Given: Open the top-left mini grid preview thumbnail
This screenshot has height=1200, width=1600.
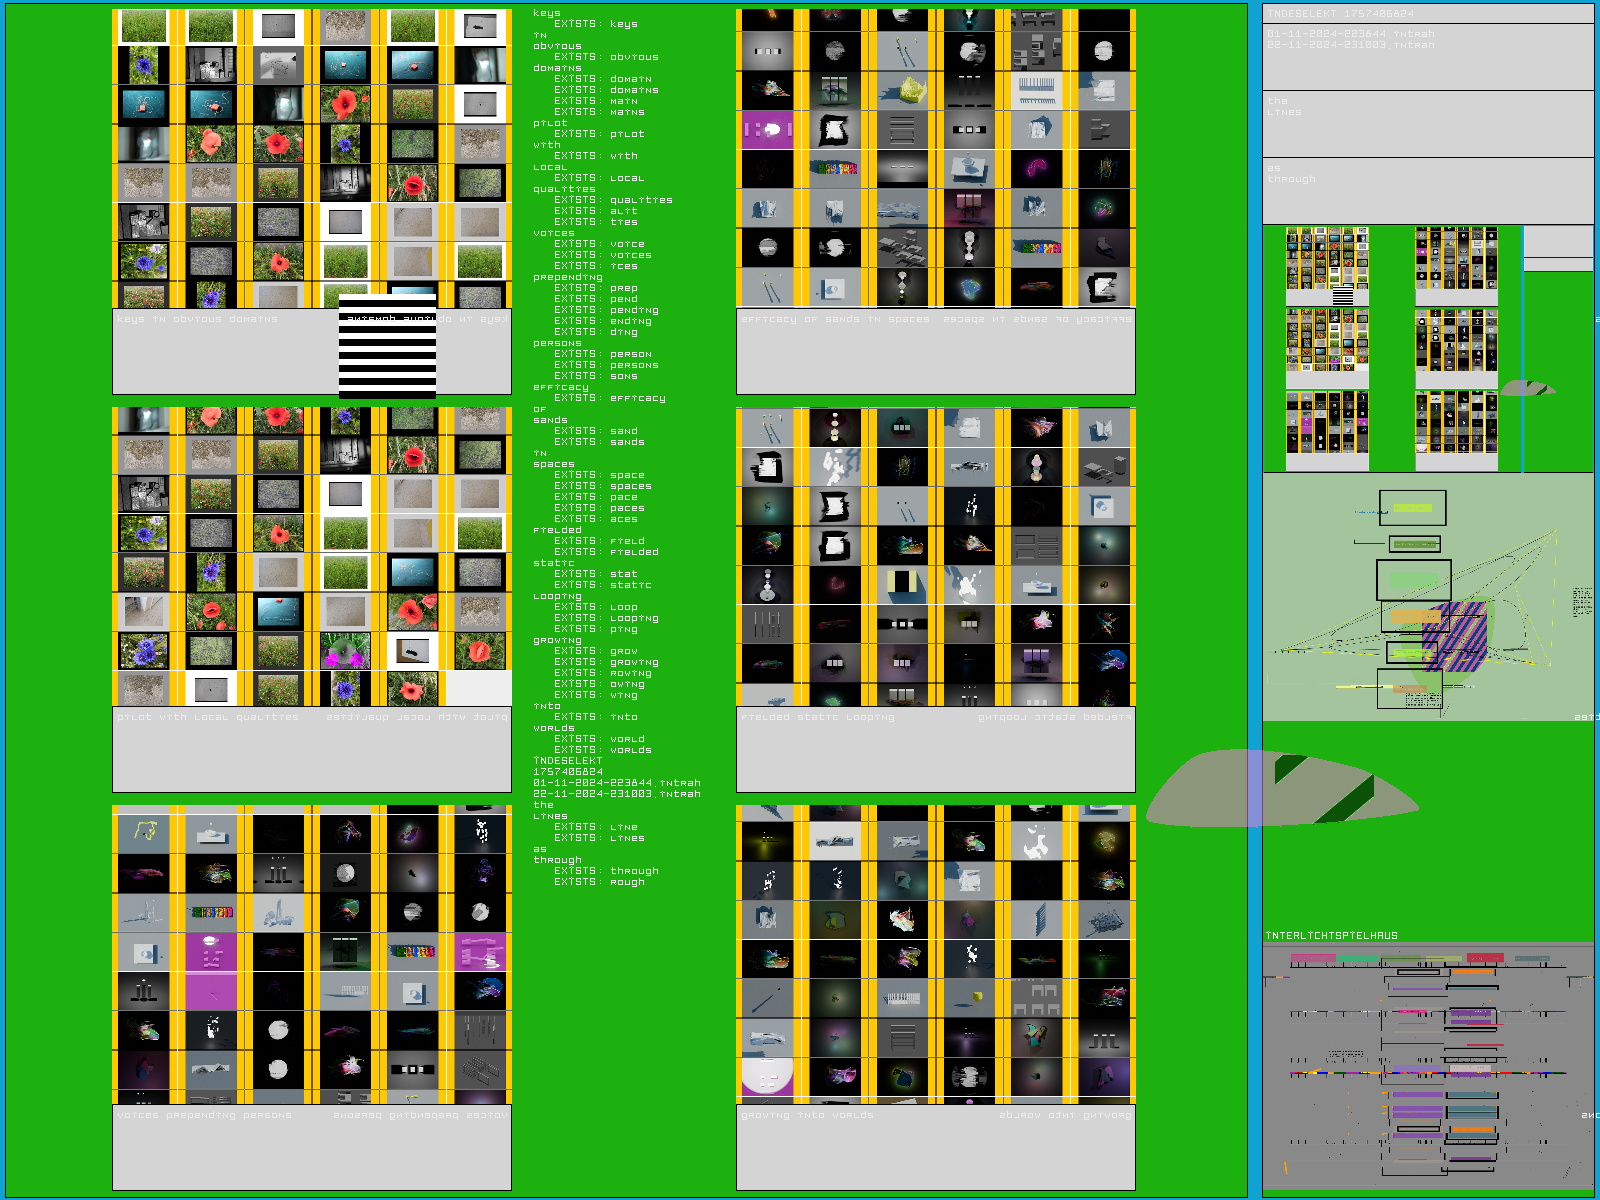Looking at the screenshot, I should [x=1326, y=266].
